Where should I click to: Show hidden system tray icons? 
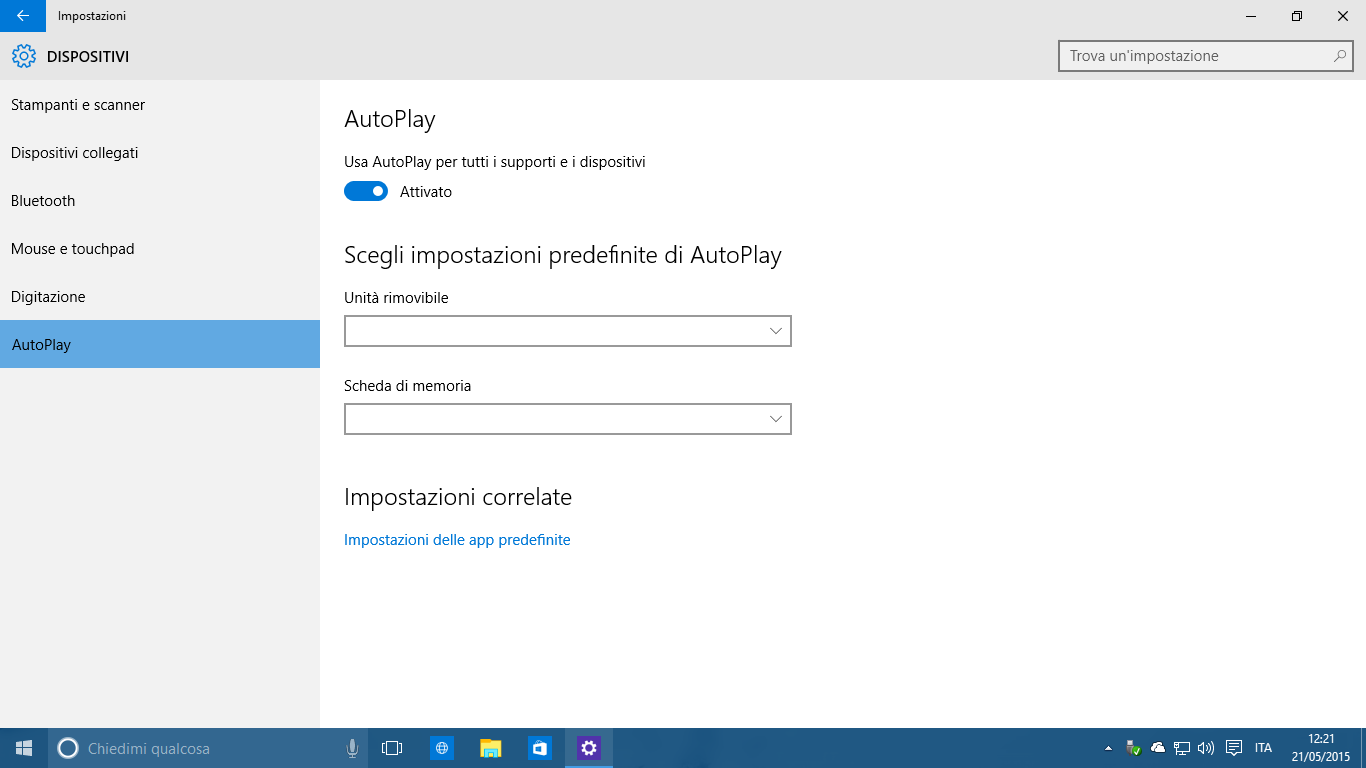[1108, 748]
